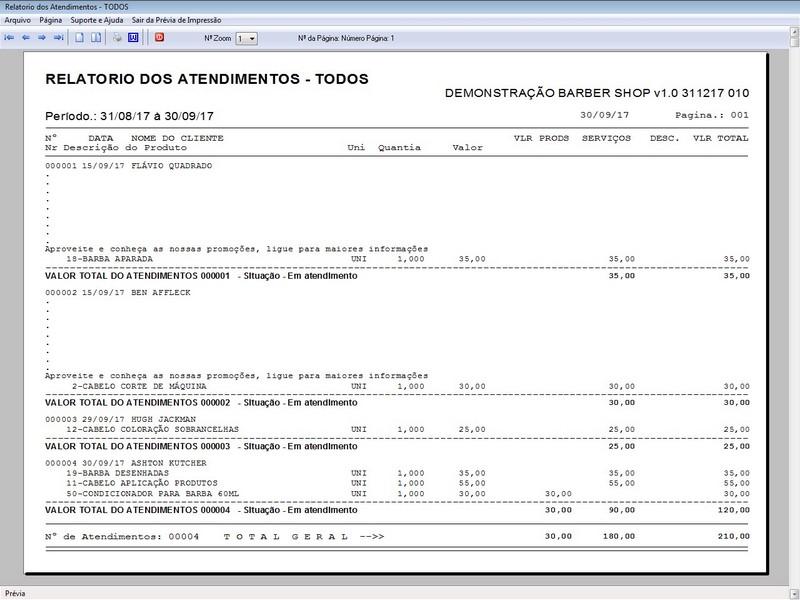Image resolution: width=800 pixels, height=600 pixels.
Task: Click the Quantia column header
Action: tap(399, 148)
